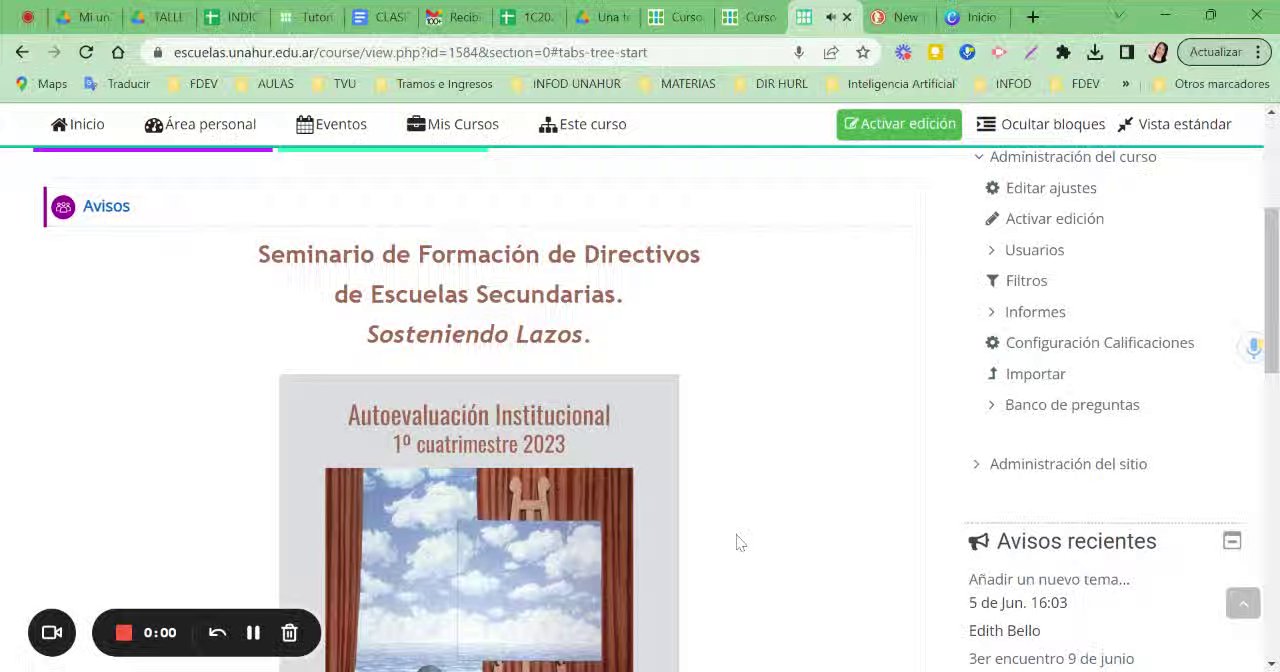Open the extensions puzzle piece icon

1063,52
